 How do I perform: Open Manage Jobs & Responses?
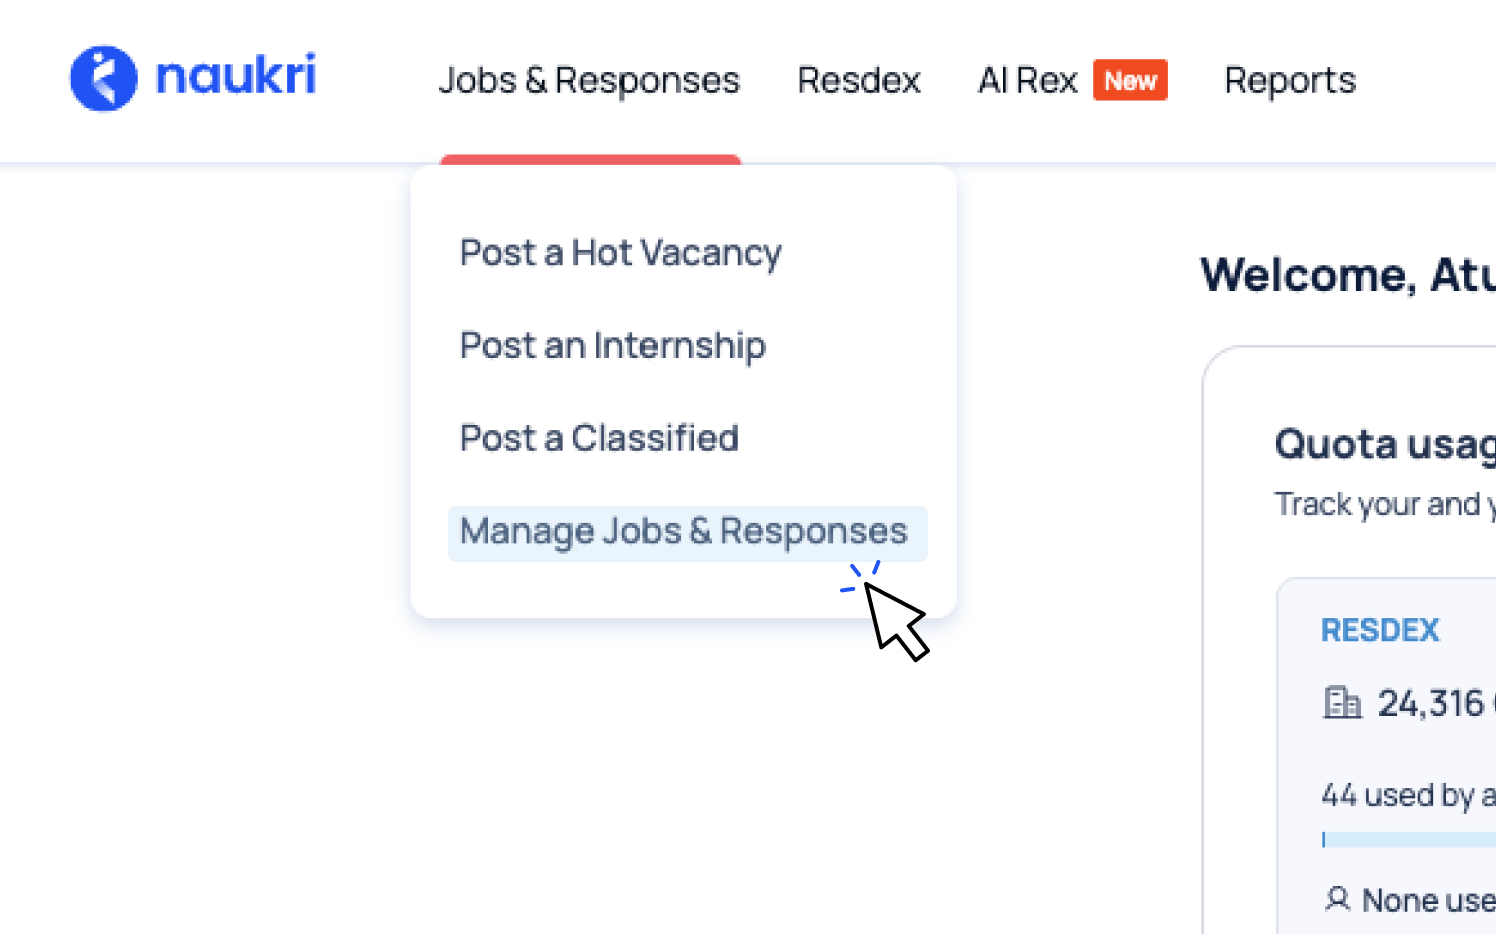tap(684, 532)
